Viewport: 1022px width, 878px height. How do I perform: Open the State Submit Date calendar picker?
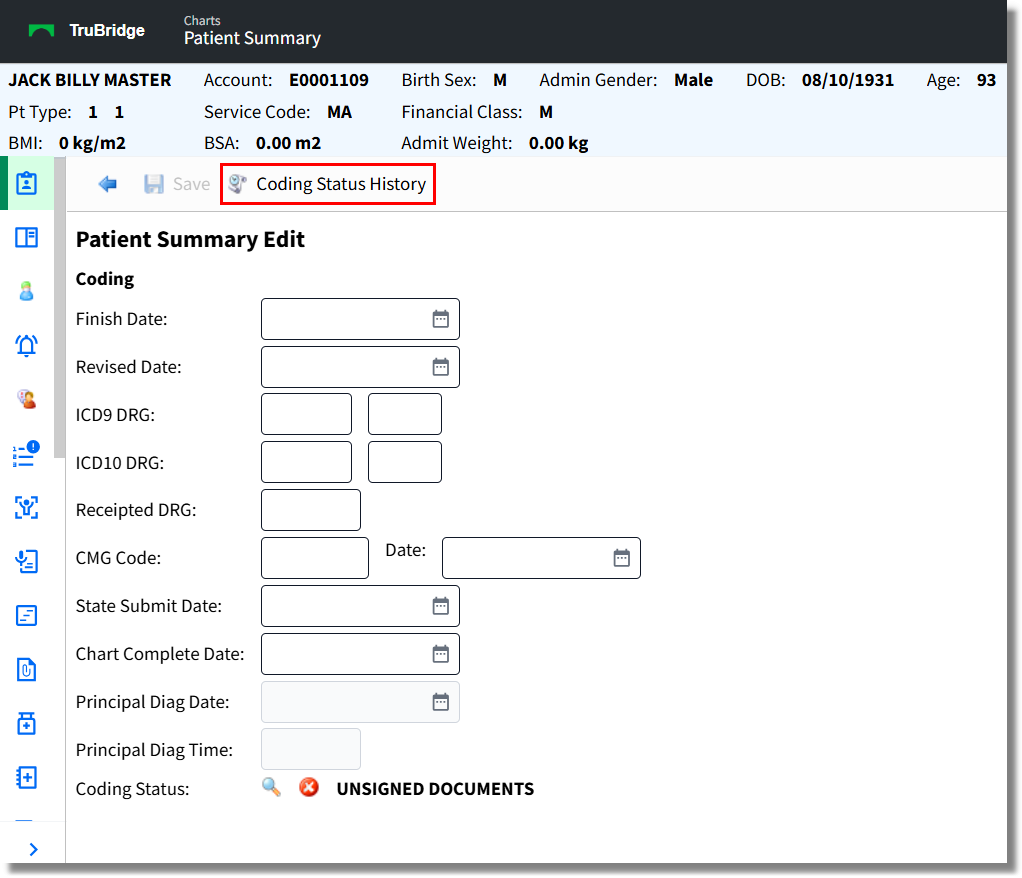(441, 606)
